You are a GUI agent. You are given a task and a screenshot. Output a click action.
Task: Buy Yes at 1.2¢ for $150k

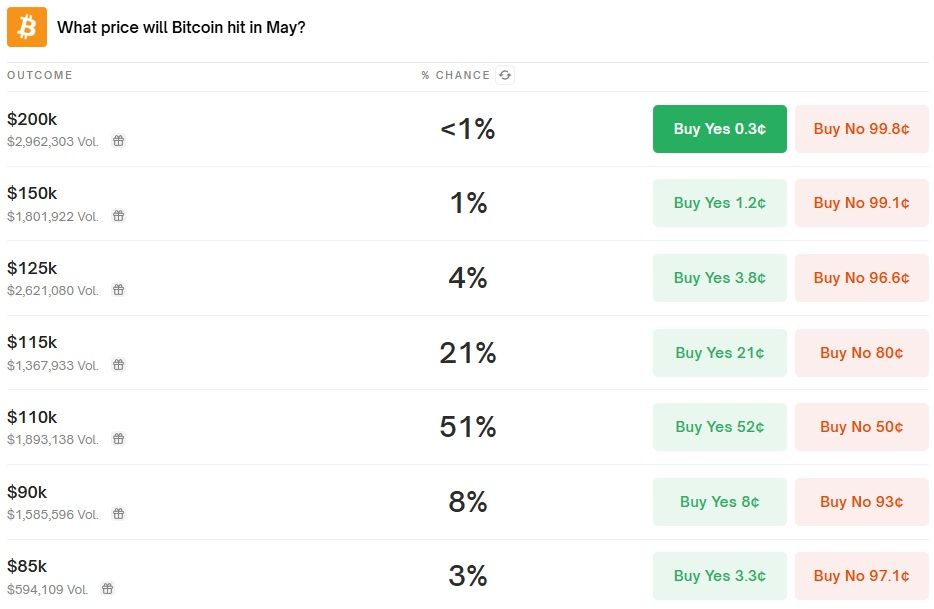coord(719,203)
